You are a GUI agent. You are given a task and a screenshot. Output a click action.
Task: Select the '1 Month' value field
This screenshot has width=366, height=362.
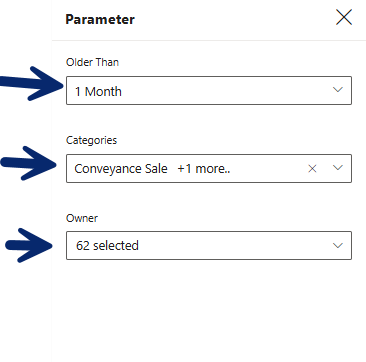(209, 90)
